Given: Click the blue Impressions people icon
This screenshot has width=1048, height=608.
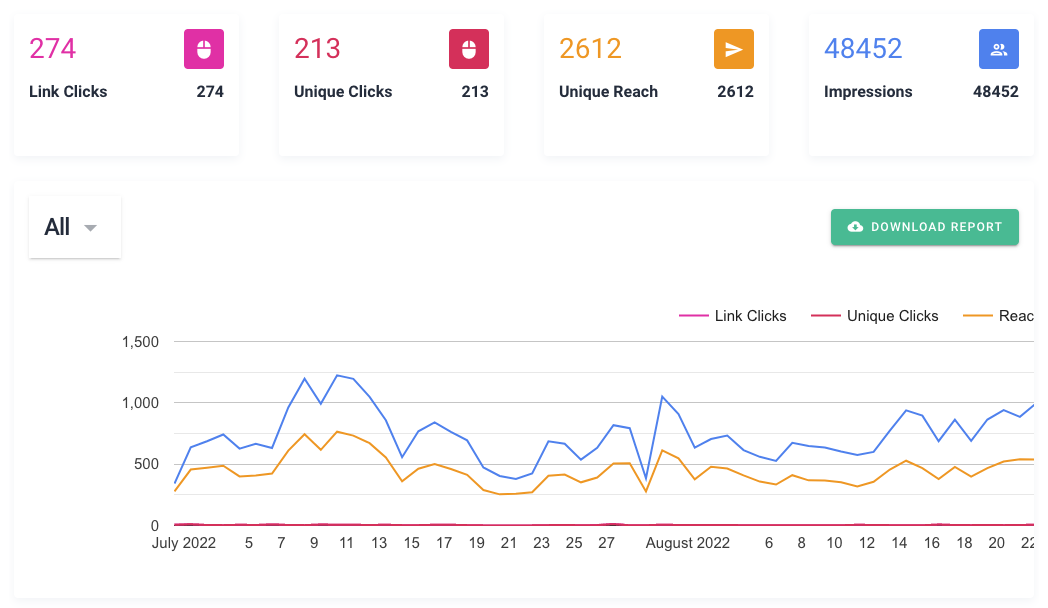Looking at the screenshot, I should (999, 49).
